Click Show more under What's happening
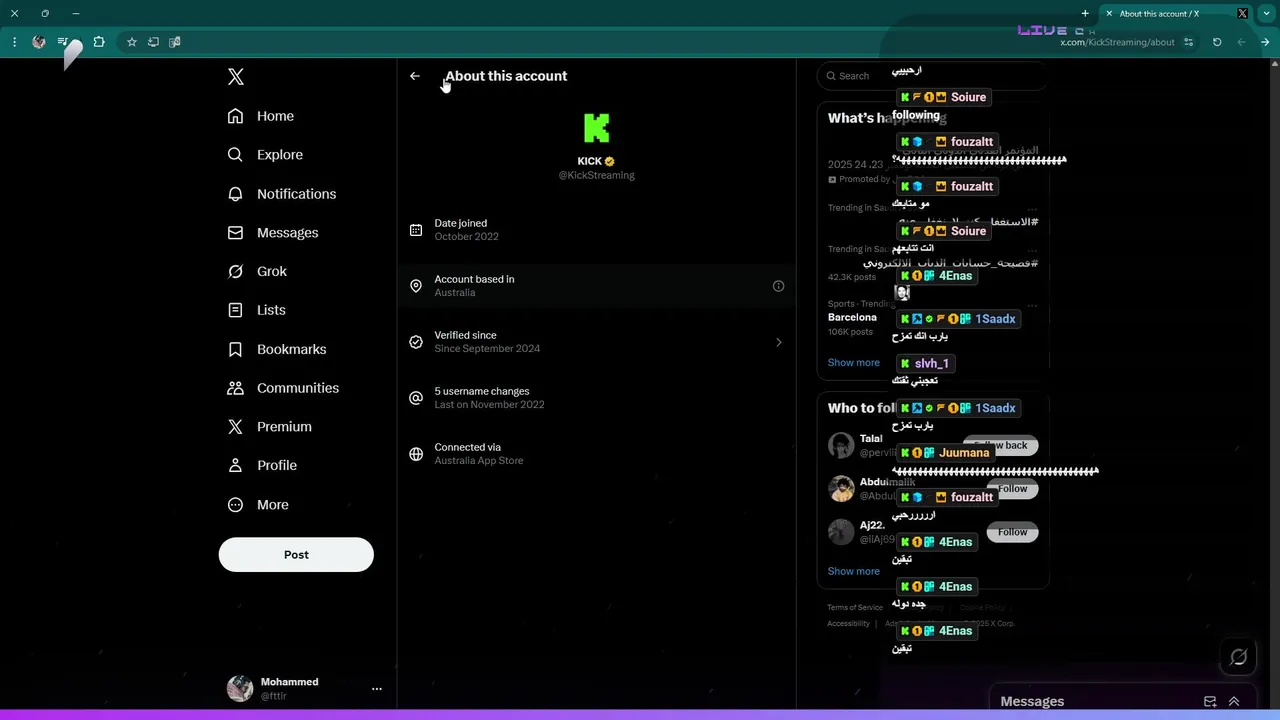The height and width of the screenshot is (720, 1280). click(853, 363)
